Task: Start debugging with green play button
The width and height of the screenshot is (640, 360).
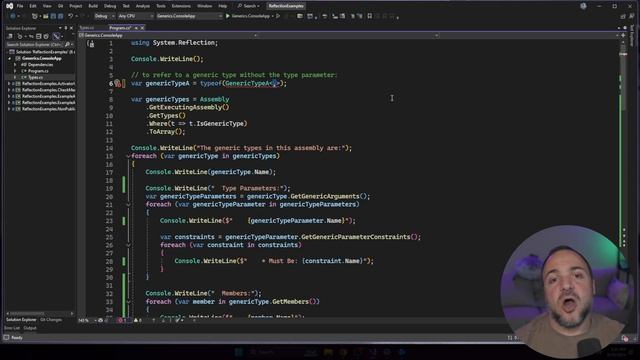Action: click(x=228, y=16)
